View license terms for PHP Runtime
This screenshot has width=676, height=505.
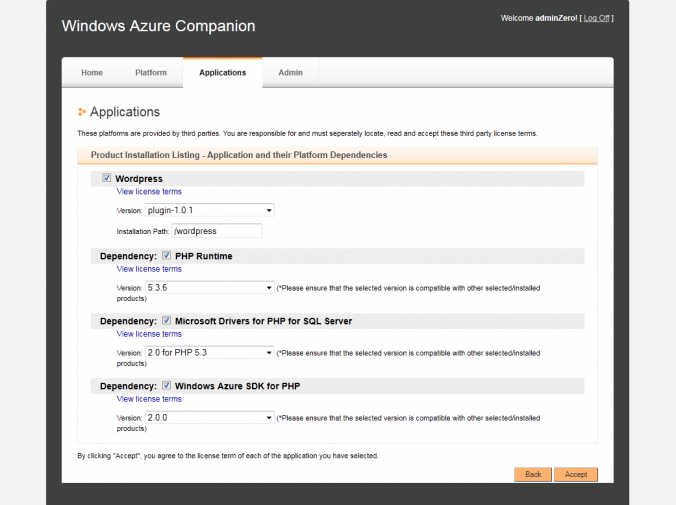149,269
